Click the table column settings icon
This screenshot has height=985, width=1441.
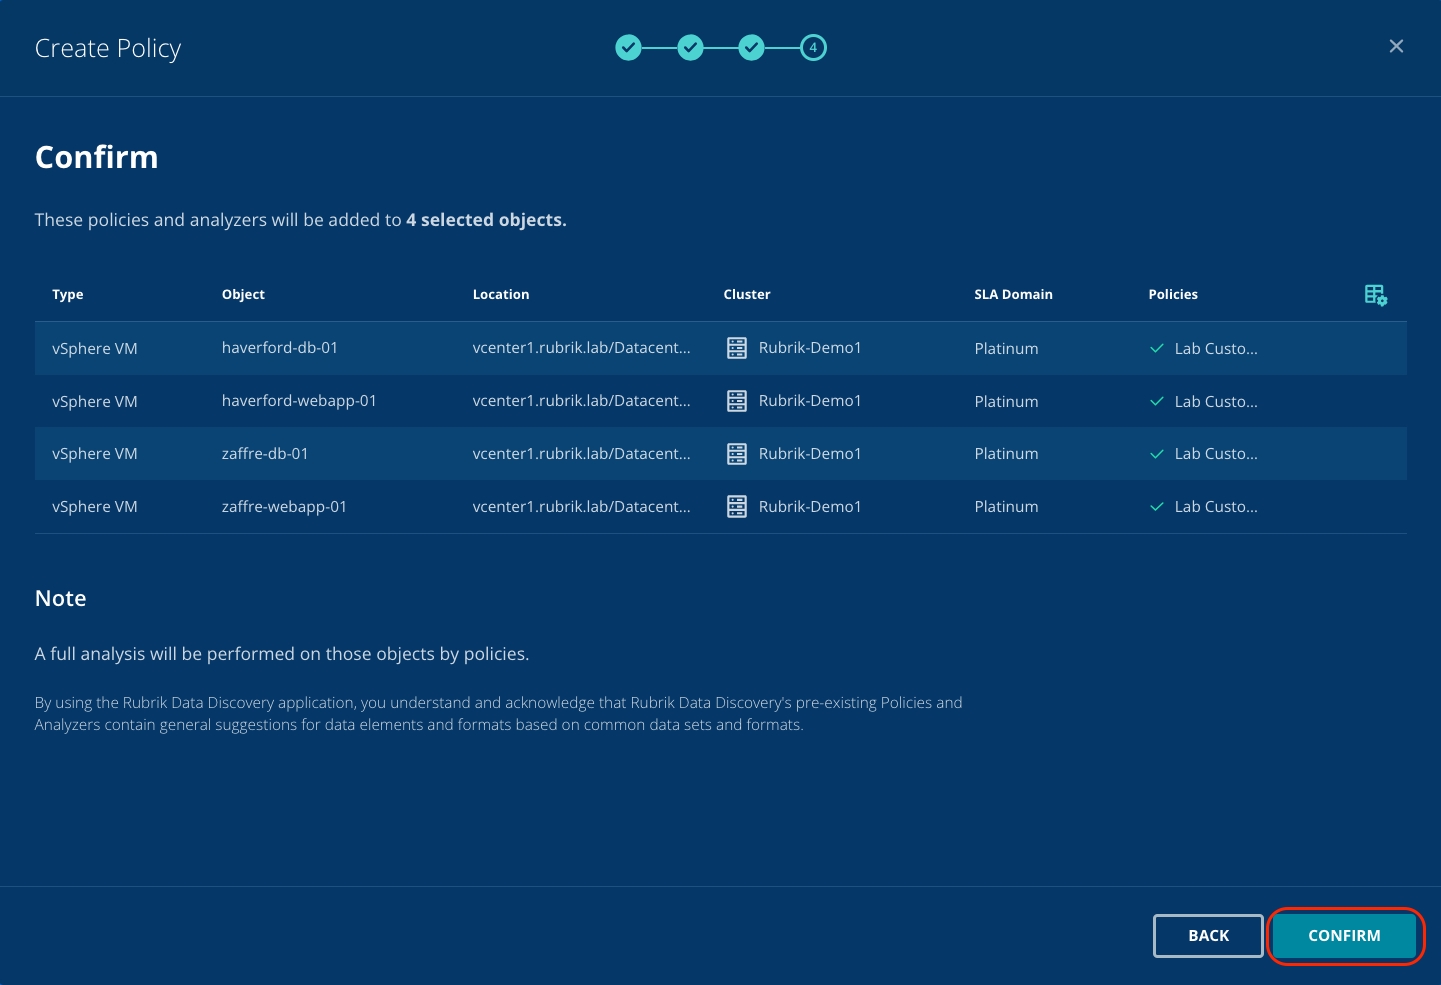point(1375,295)
